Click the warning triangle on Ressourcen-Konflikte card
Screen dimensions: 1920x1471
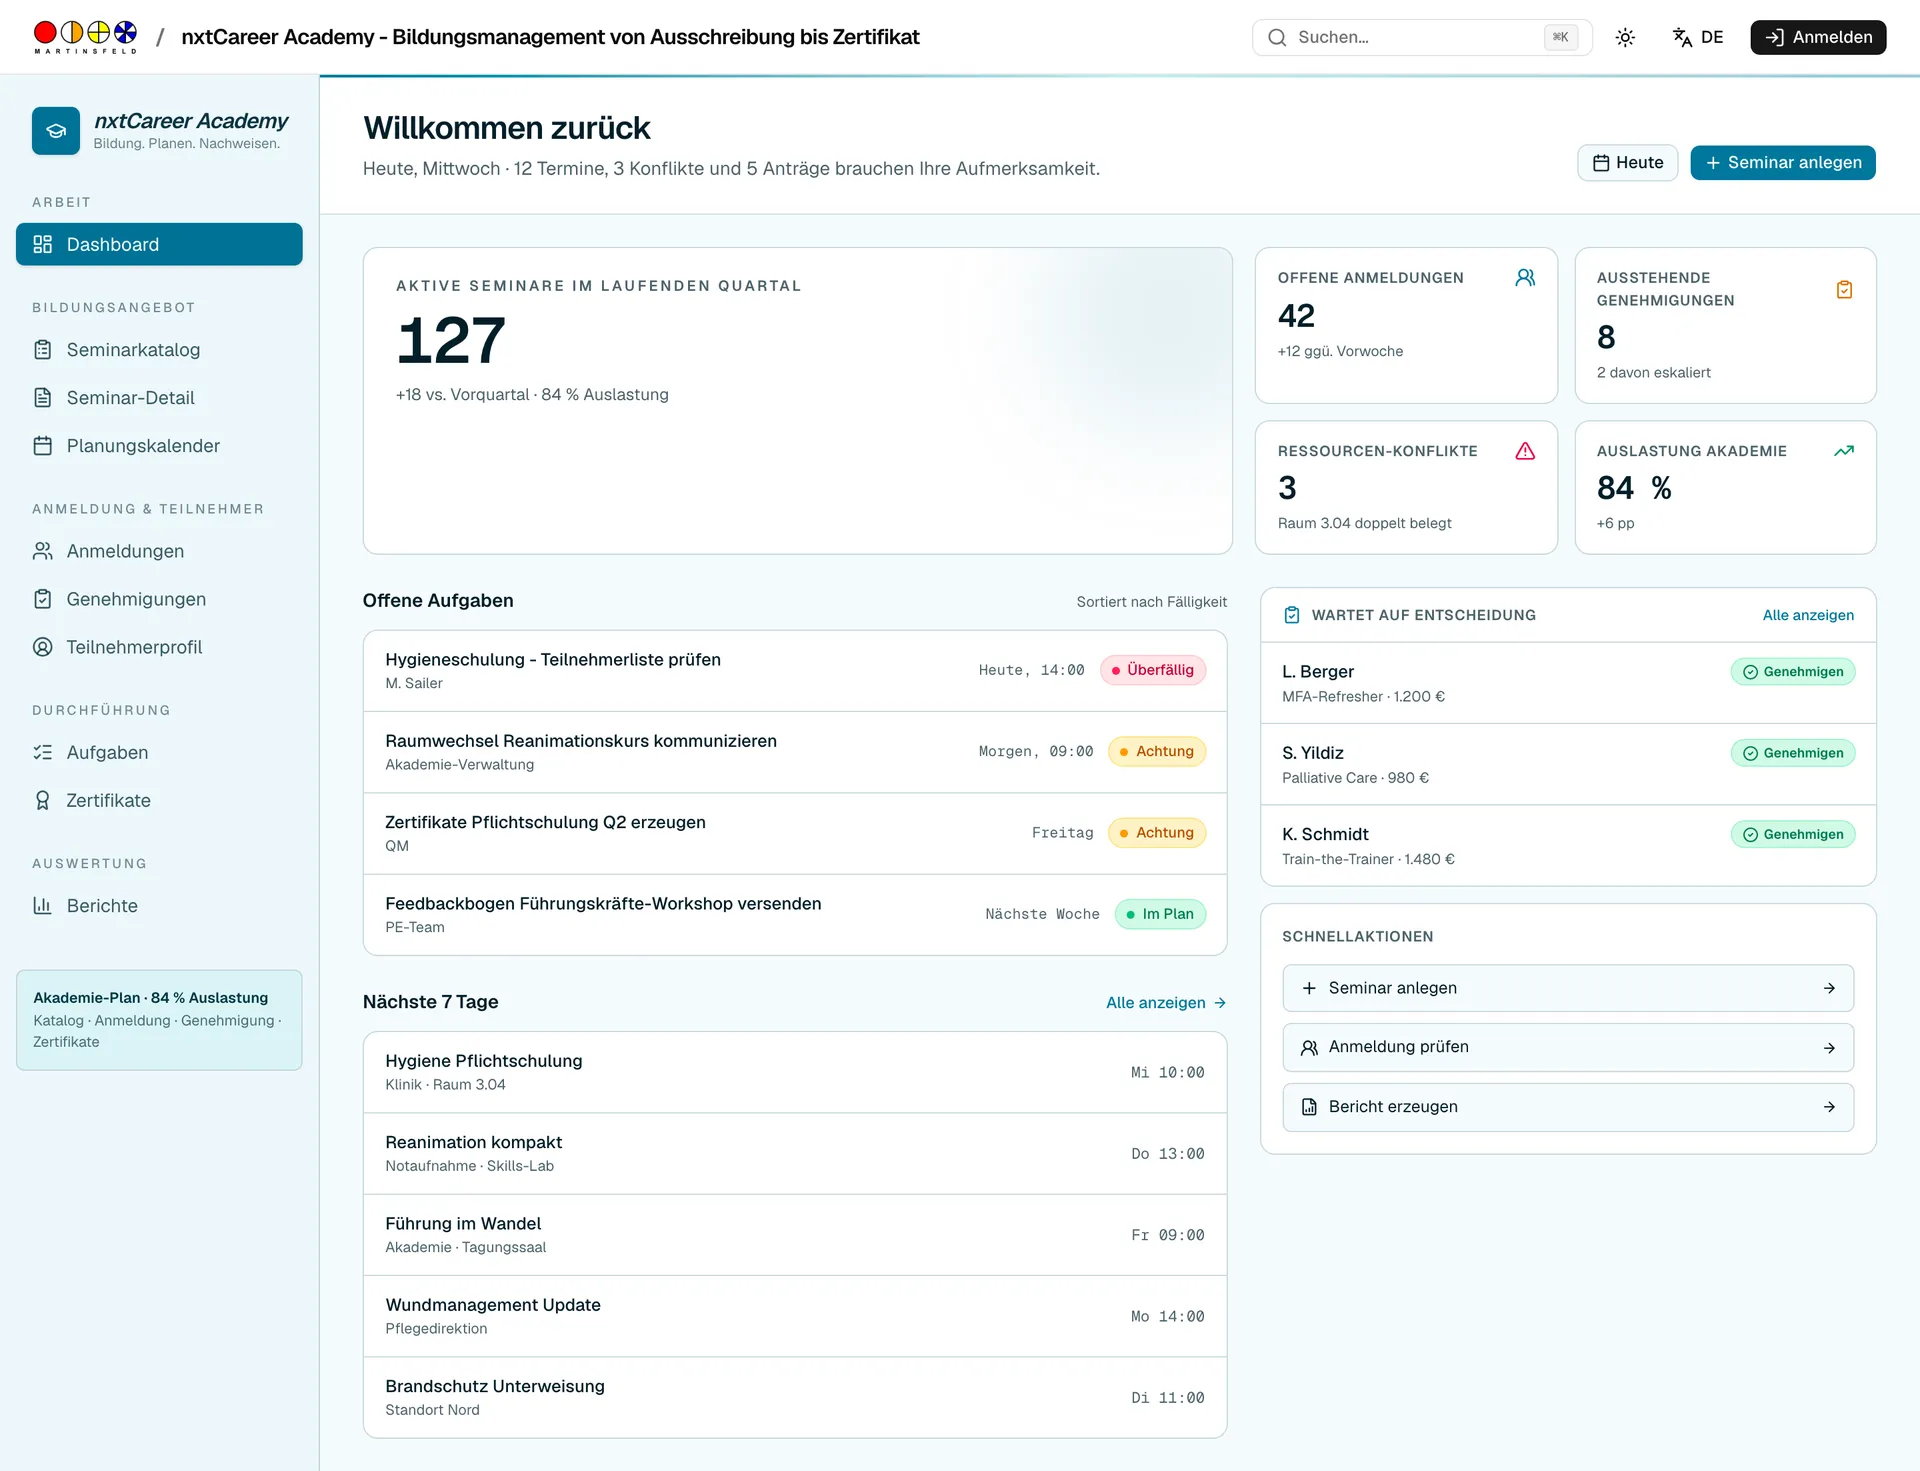1525,451
